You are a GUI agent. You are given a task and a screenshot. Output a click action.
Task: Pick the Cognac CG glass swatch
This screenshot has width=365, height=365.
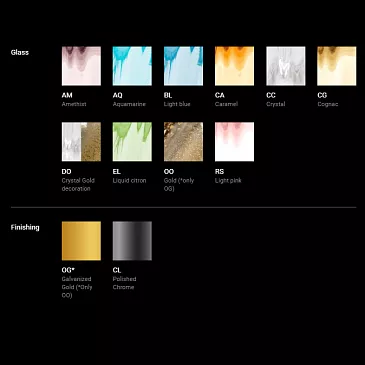pos(337,66)
